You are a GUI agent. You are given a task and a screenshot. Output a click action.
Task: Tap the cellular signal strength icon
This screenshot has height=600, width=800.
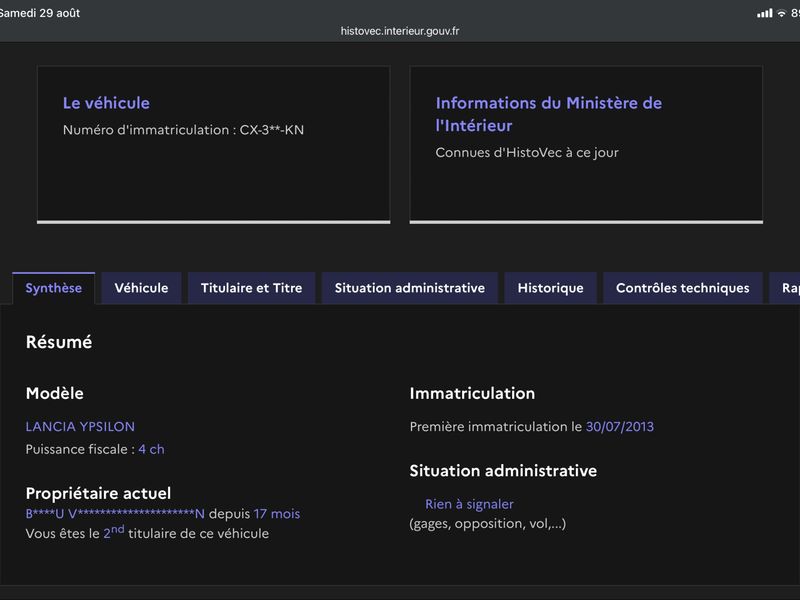764,13
